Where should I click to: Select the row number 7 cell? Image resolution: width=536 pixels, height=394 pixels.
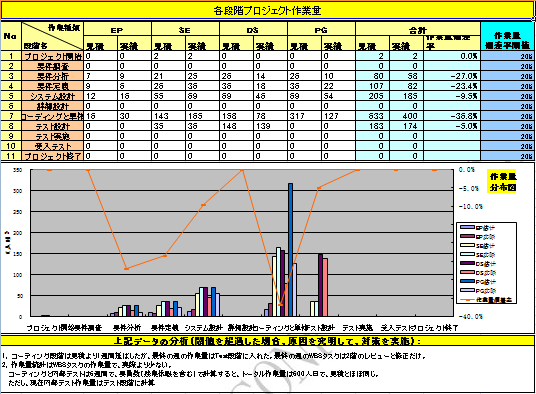tap(11, 116)
